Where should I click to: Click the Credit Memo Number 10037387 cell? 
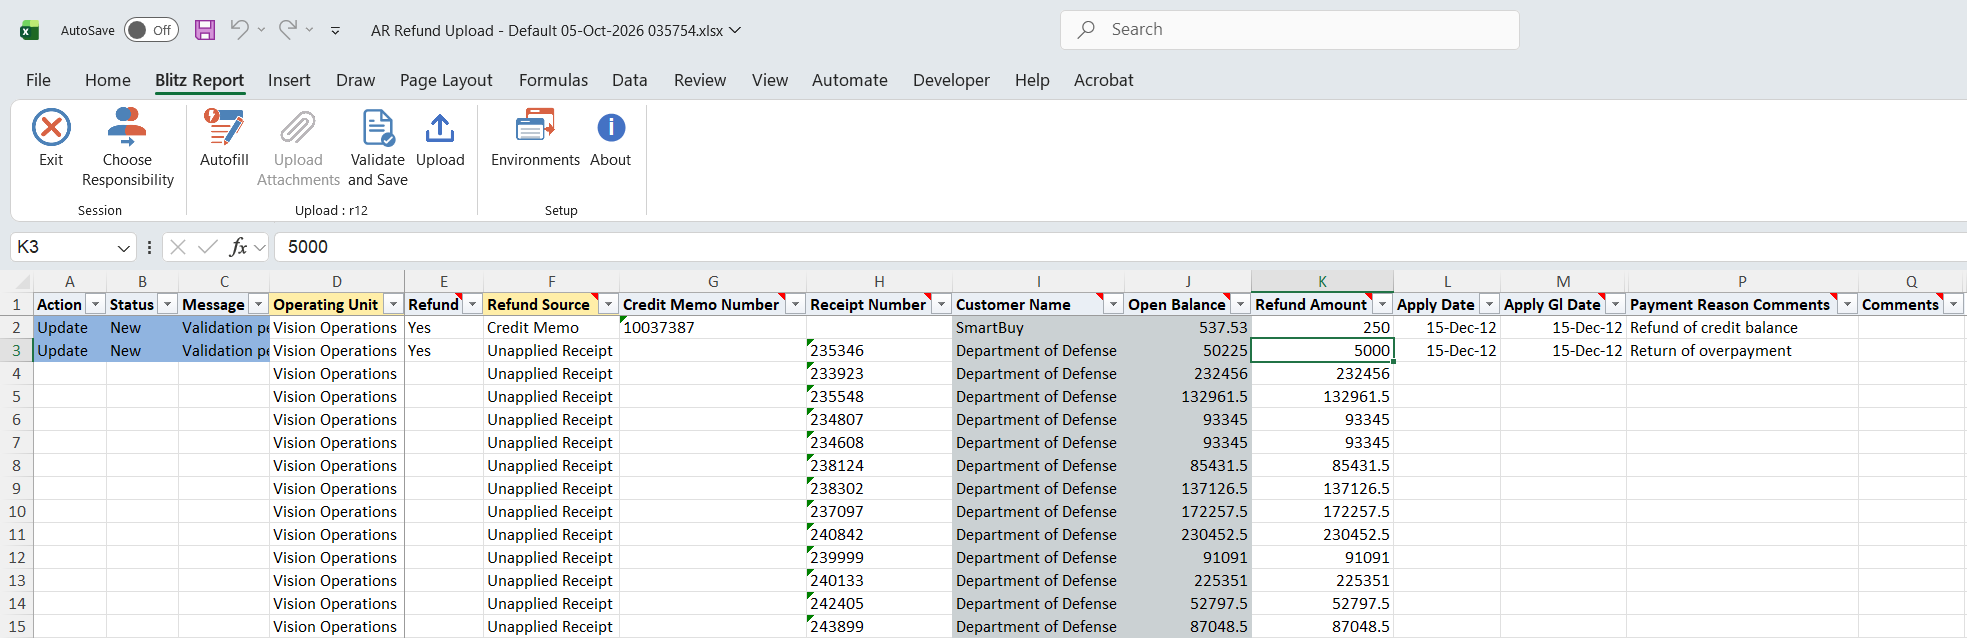tap(713, 328)
